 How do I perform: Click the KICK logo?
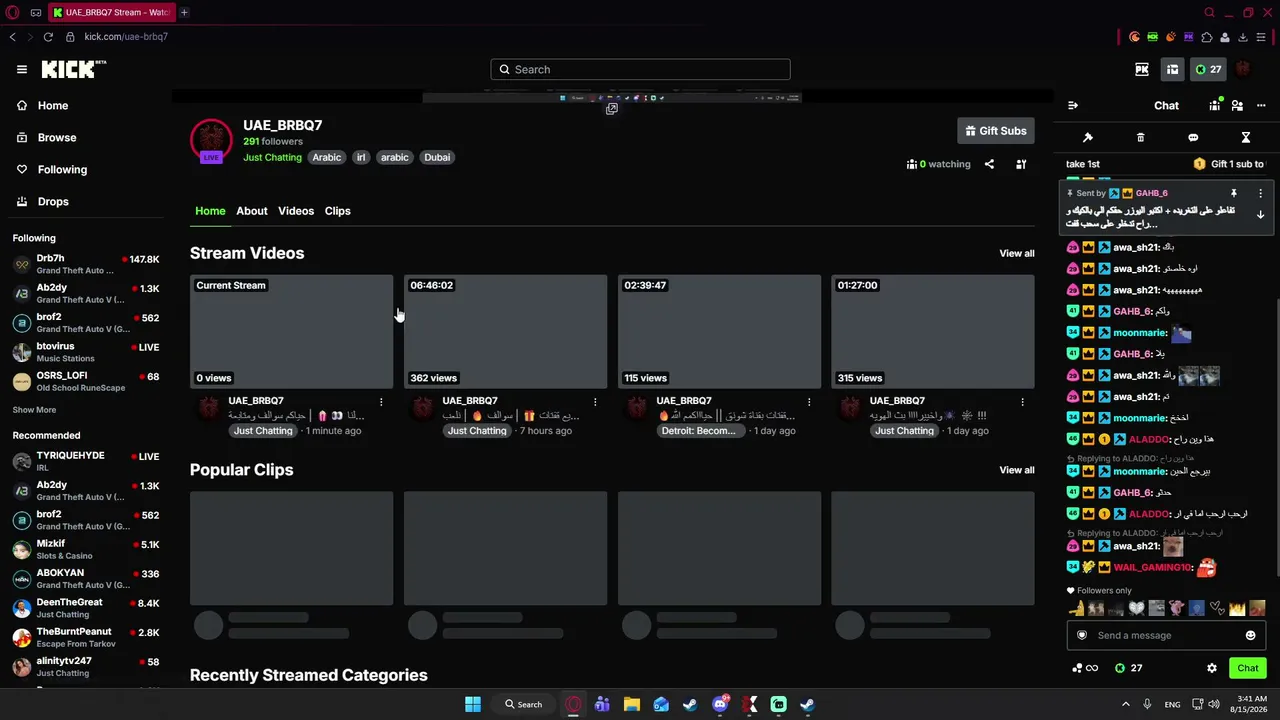pos(73,69)
